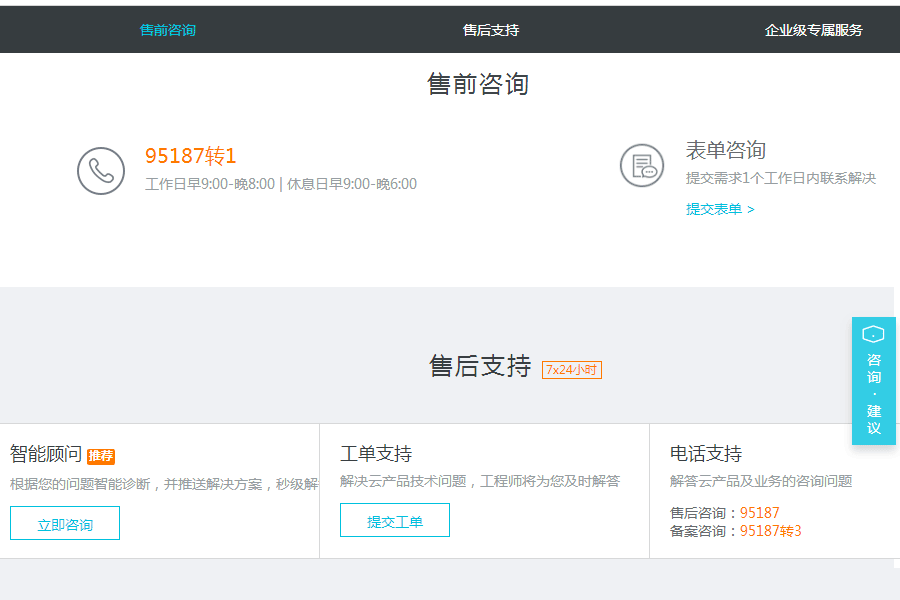The width and height of the screenshot is (900, 600).
Task: Click the telephone icon beside 95187转1
Action: (101, 171)
